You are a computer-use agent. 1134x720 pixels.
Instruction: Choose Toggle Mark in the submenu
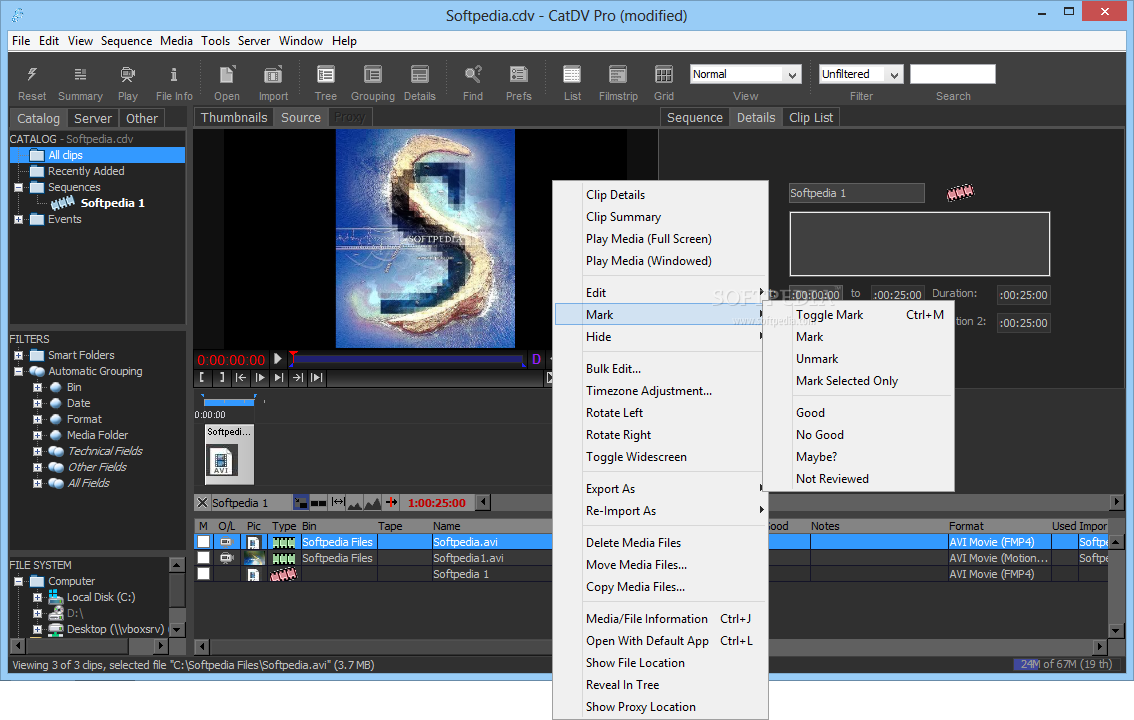click(858, 314)
